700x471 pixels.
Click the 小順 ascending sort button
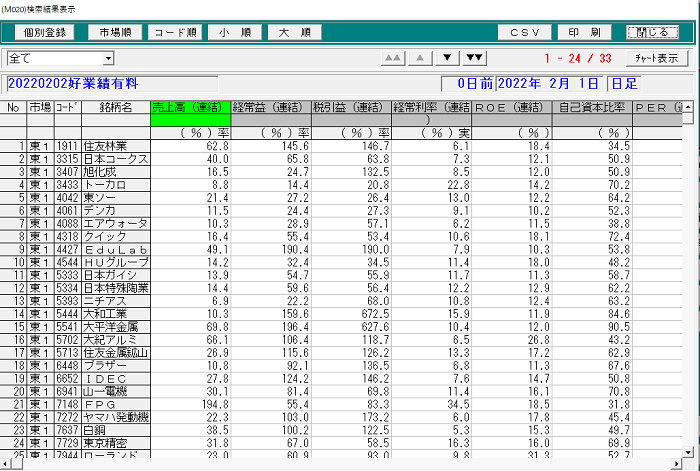click(235, 32)
